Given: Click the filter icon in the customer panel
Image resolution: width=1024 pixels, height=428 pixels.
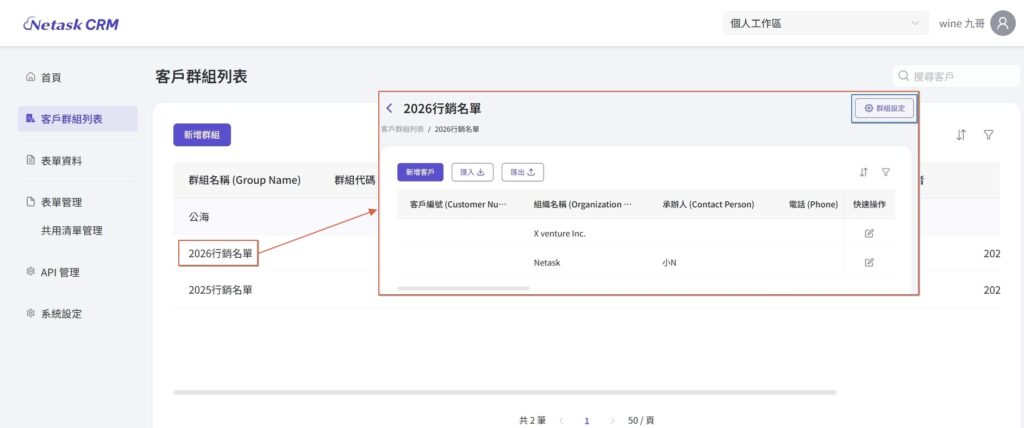Looking at the screenshot, I should (x=885, y=172).
